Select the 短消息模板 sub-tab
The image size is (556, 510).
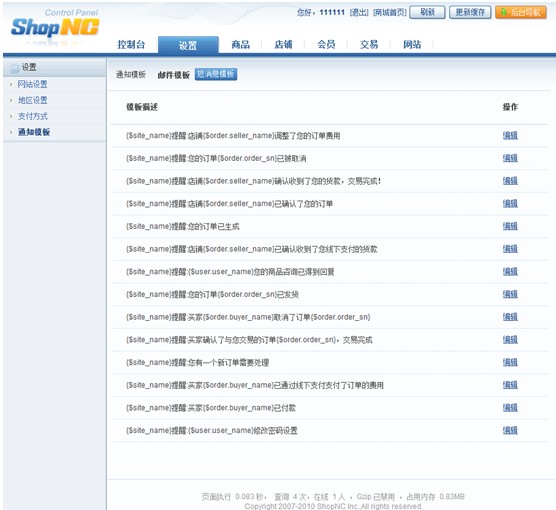pos(216,74)
